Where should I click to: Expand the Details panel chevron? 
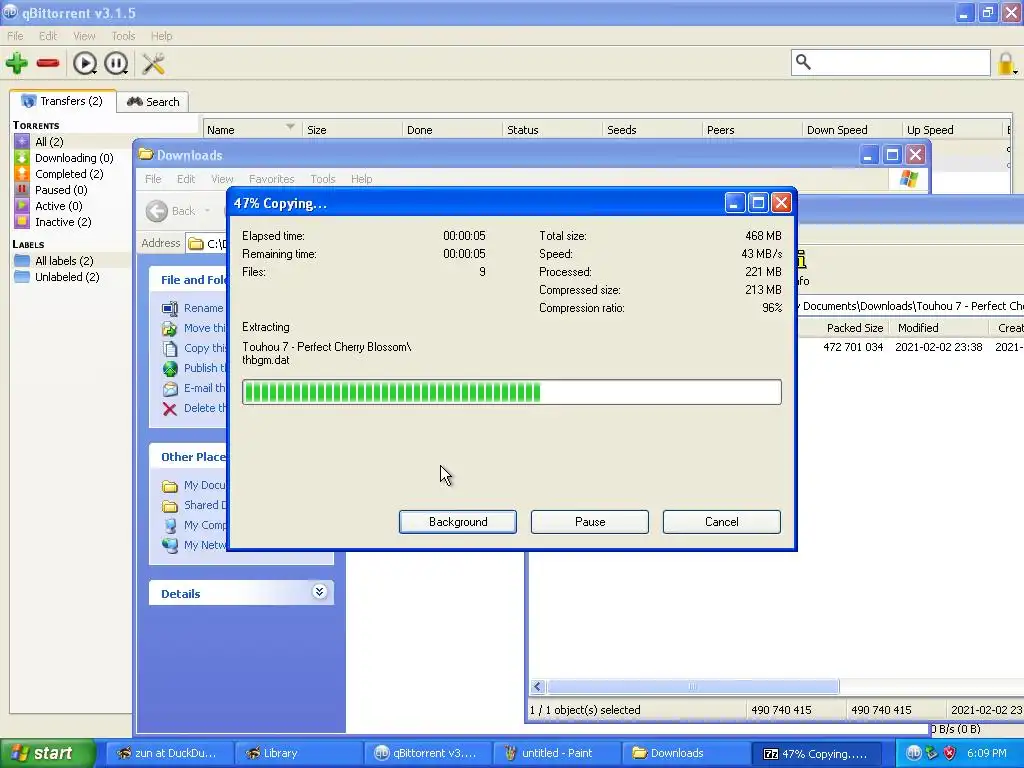(x=319, y=592)
